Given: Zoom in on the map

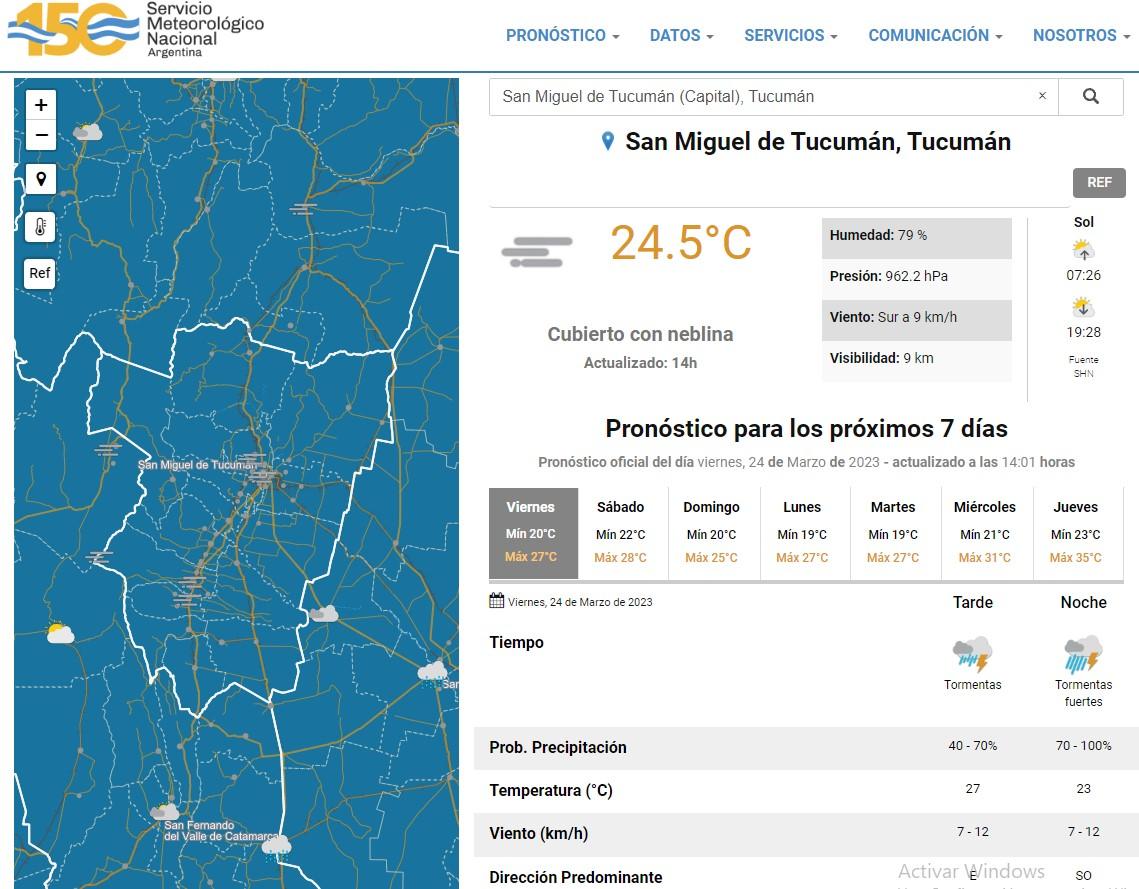Looking at the screenshot, I should 41,105.
